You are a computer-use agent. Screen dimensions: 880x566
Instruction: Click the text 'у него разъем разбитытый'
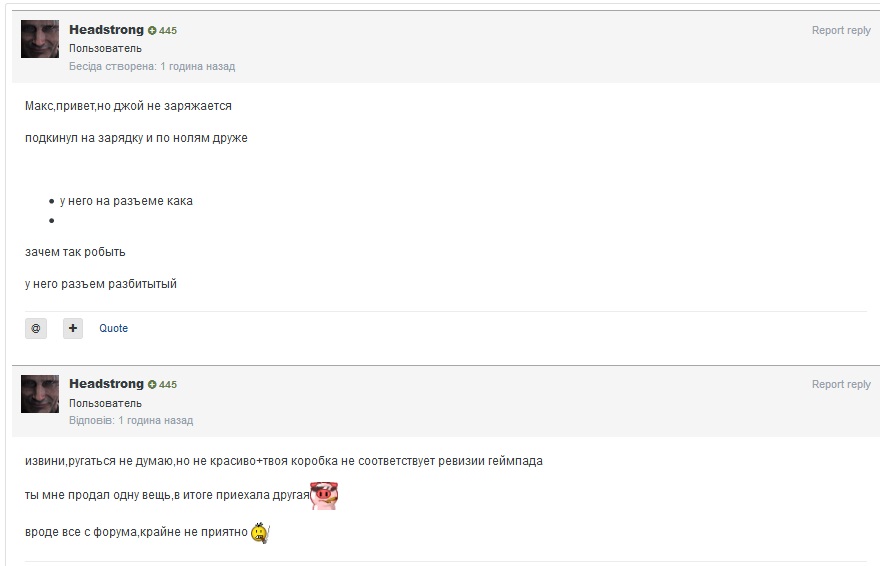click(100, 284)
